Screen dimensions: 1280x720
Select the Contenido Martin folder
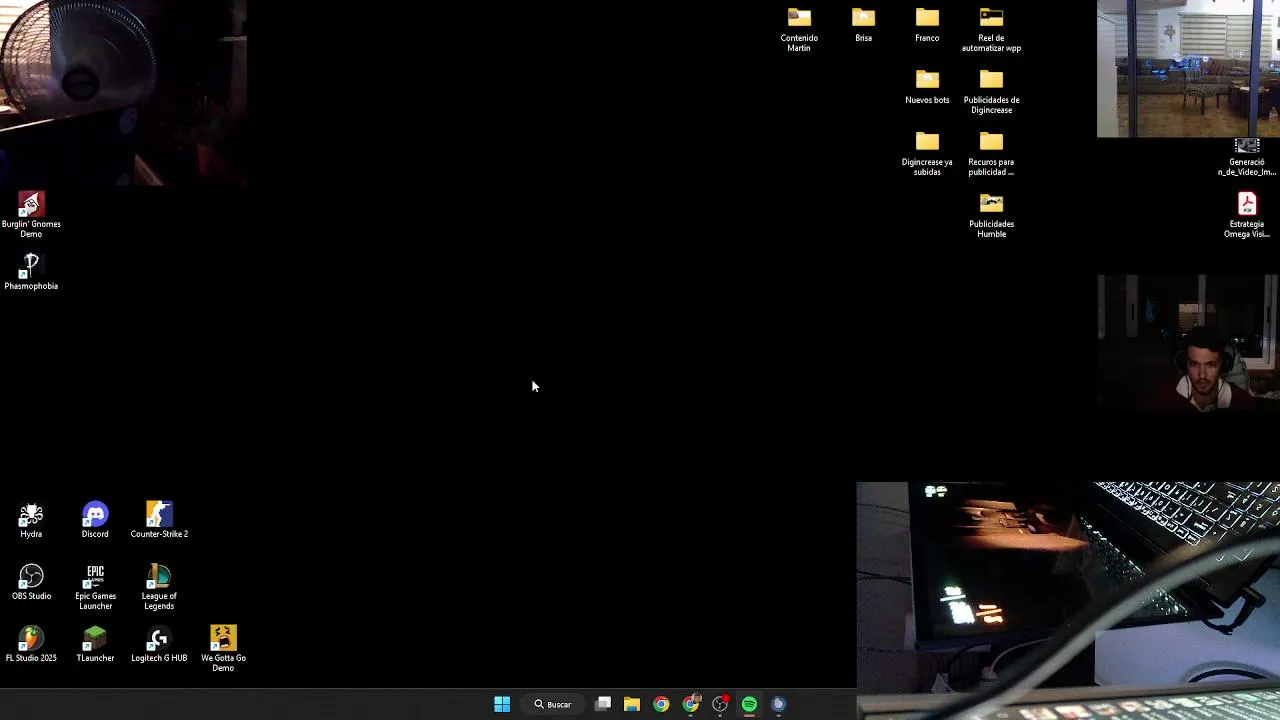[799, 29]
